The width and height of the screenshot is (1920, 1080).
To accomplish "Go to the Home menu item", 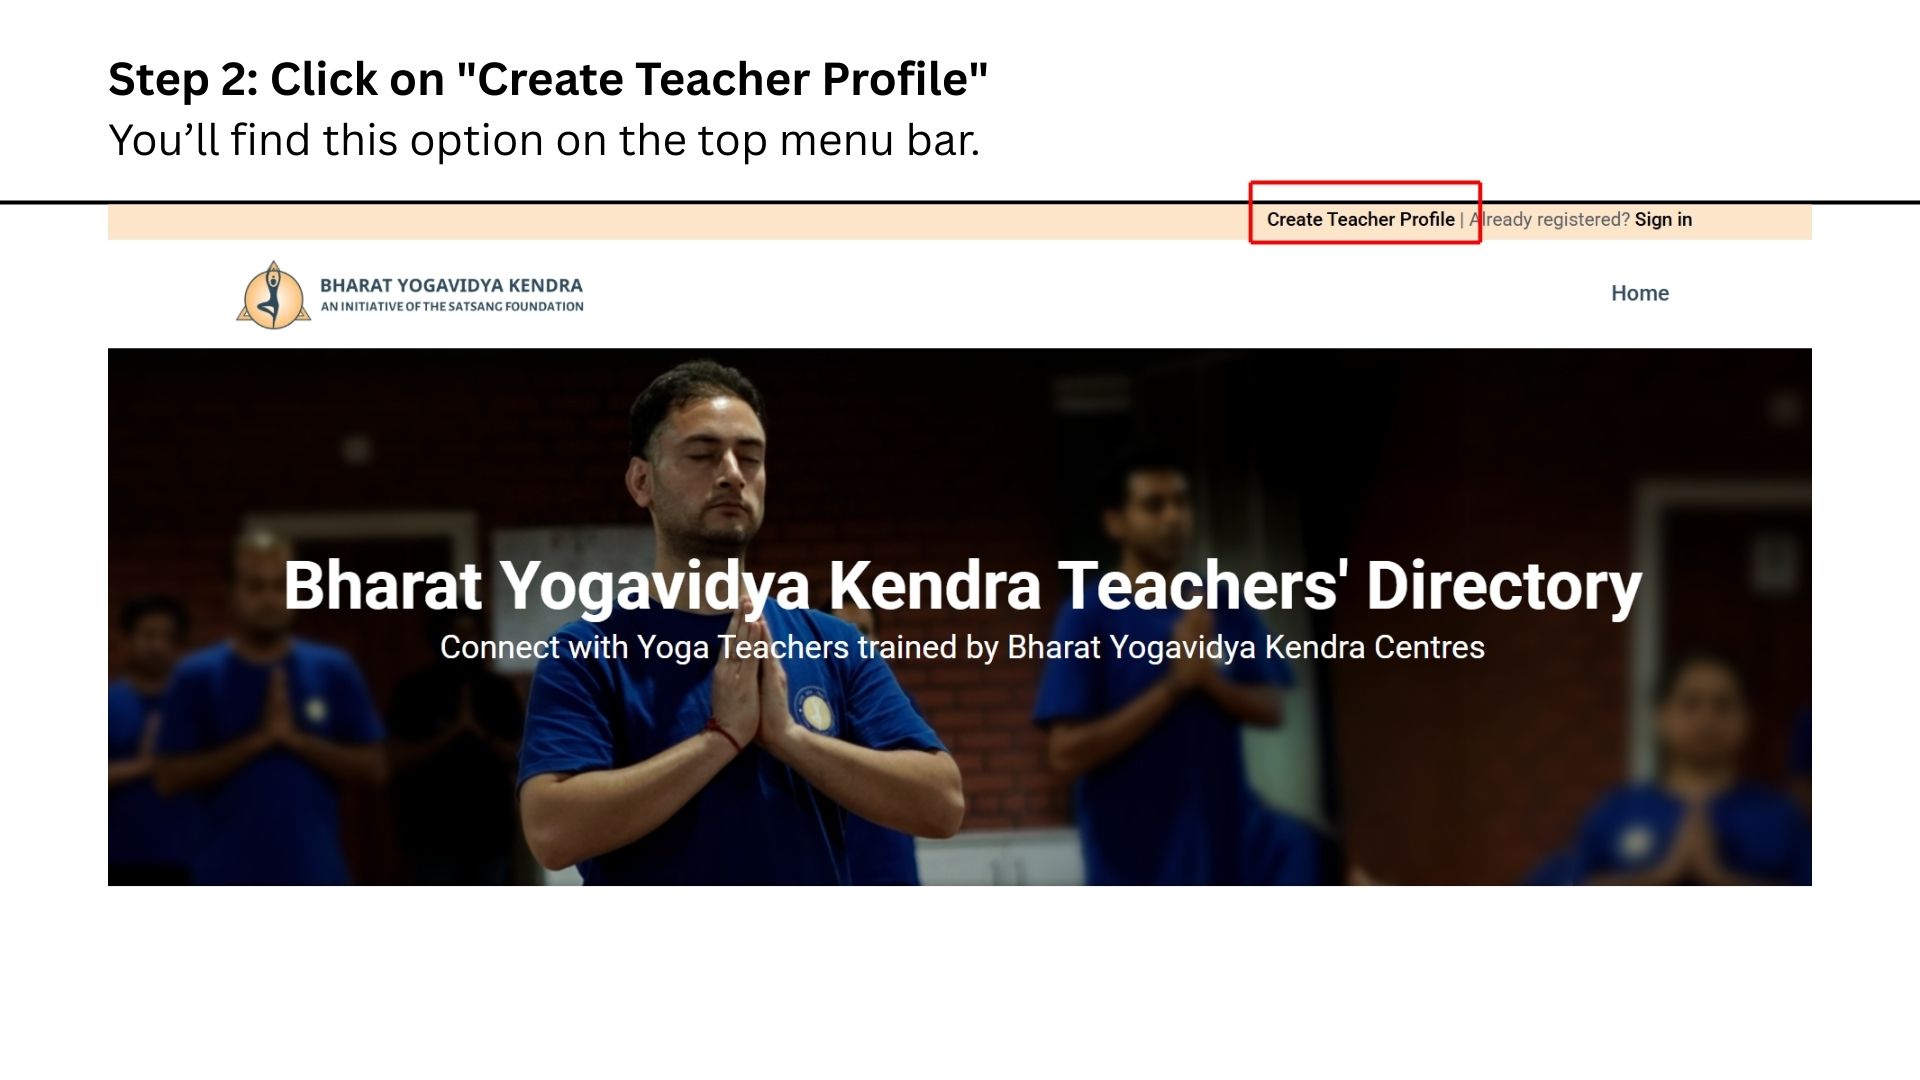I will pos(1639,293).
